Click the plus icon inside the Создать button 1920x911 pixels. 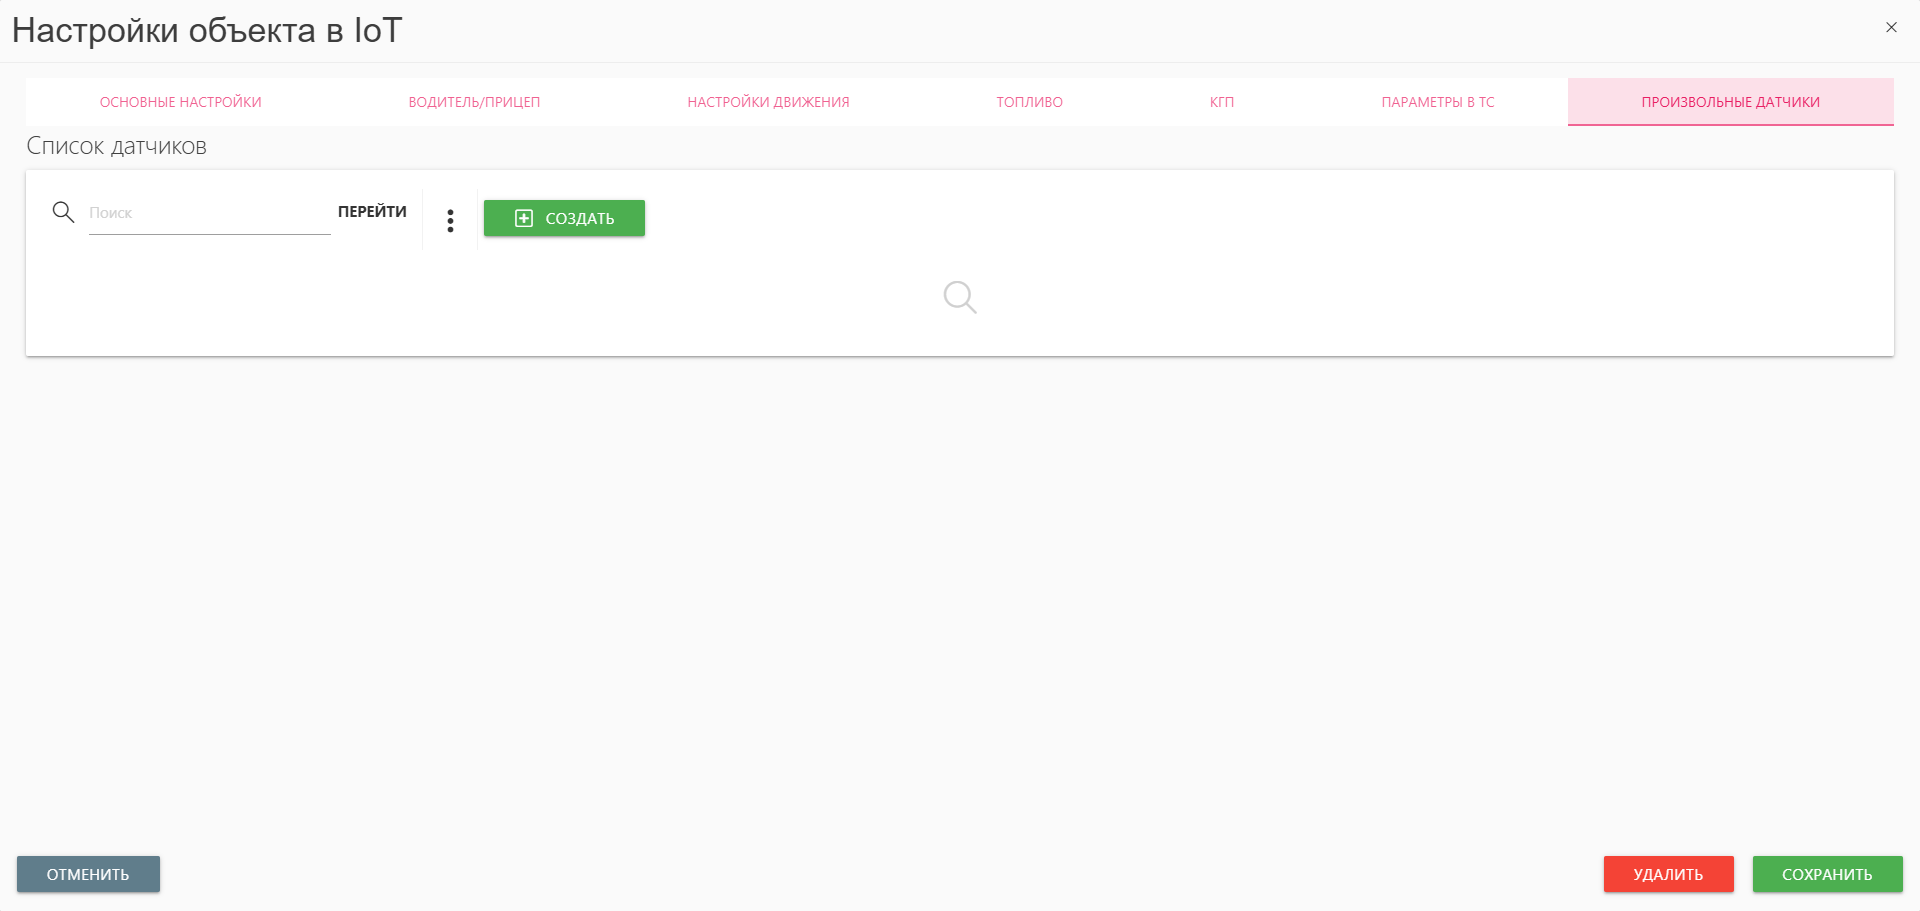pyautogui.click(x=523, y=218)
